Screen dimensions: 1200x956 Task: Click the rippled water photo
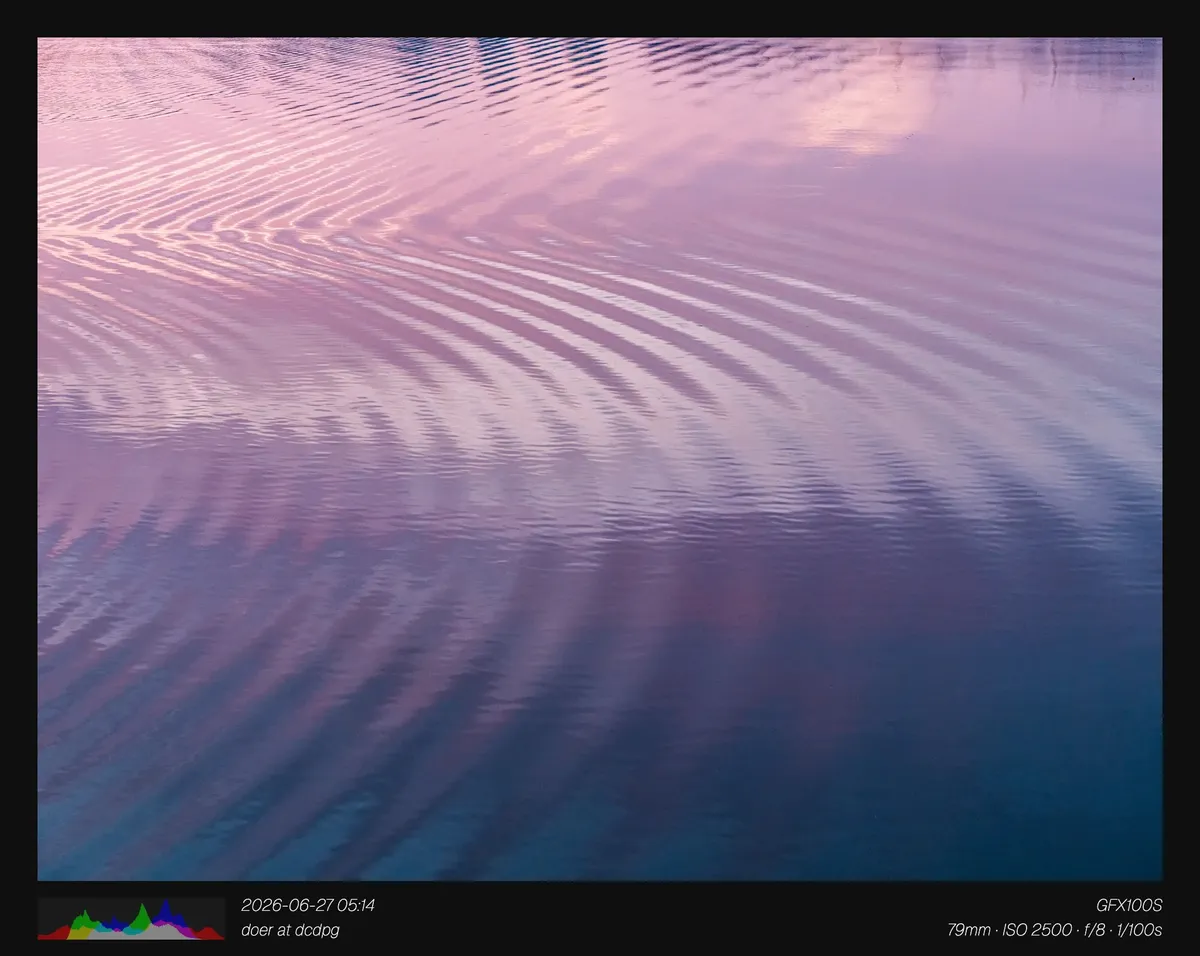[x=600, y=459]
